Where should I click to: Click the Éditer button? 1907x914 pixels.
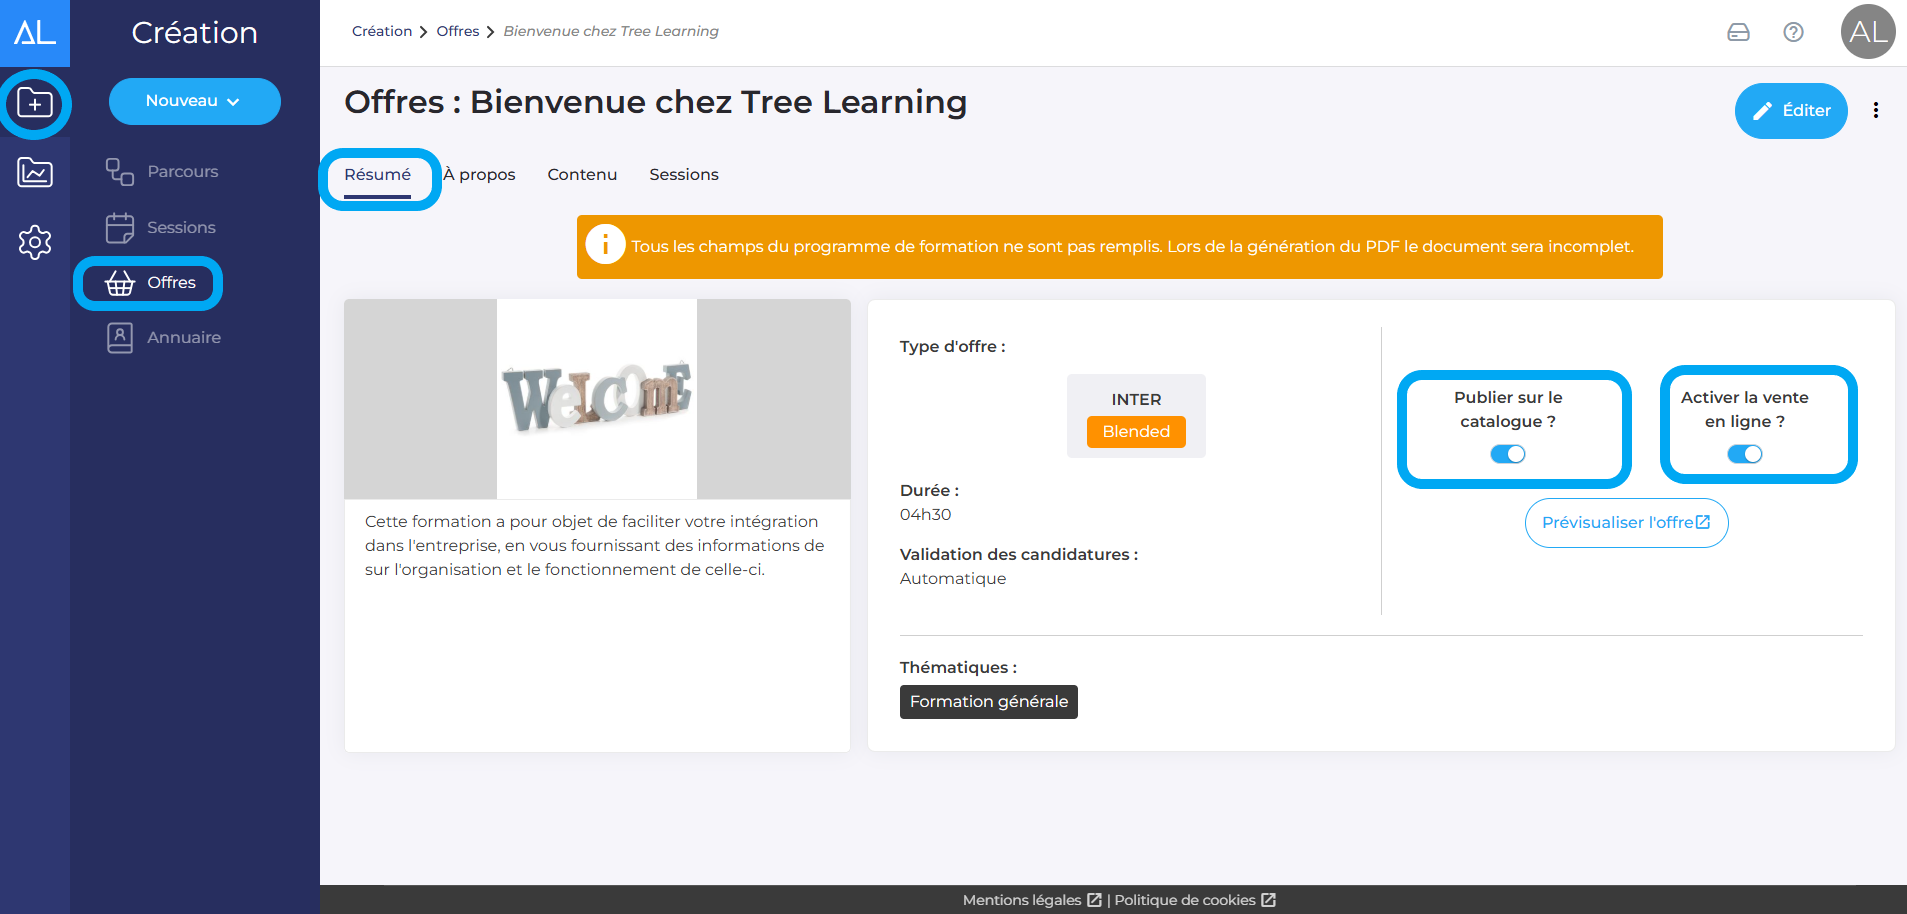pyautogui.click(x=1790, y=110)
